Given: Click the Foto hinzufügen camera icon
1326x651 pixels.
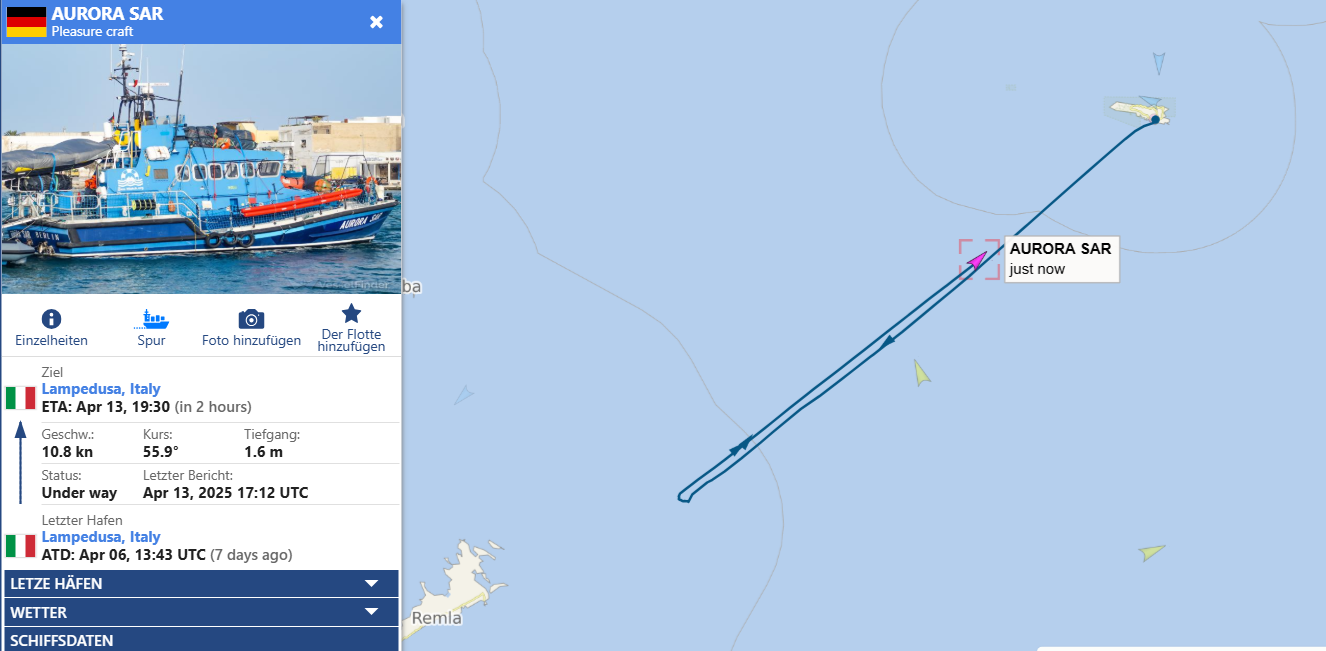Looking at the screenshot, I should click(251, 319).
